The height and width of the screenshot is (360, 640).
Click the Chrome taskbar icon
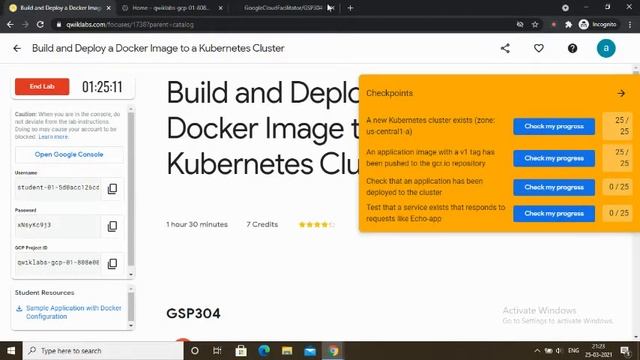333,351
